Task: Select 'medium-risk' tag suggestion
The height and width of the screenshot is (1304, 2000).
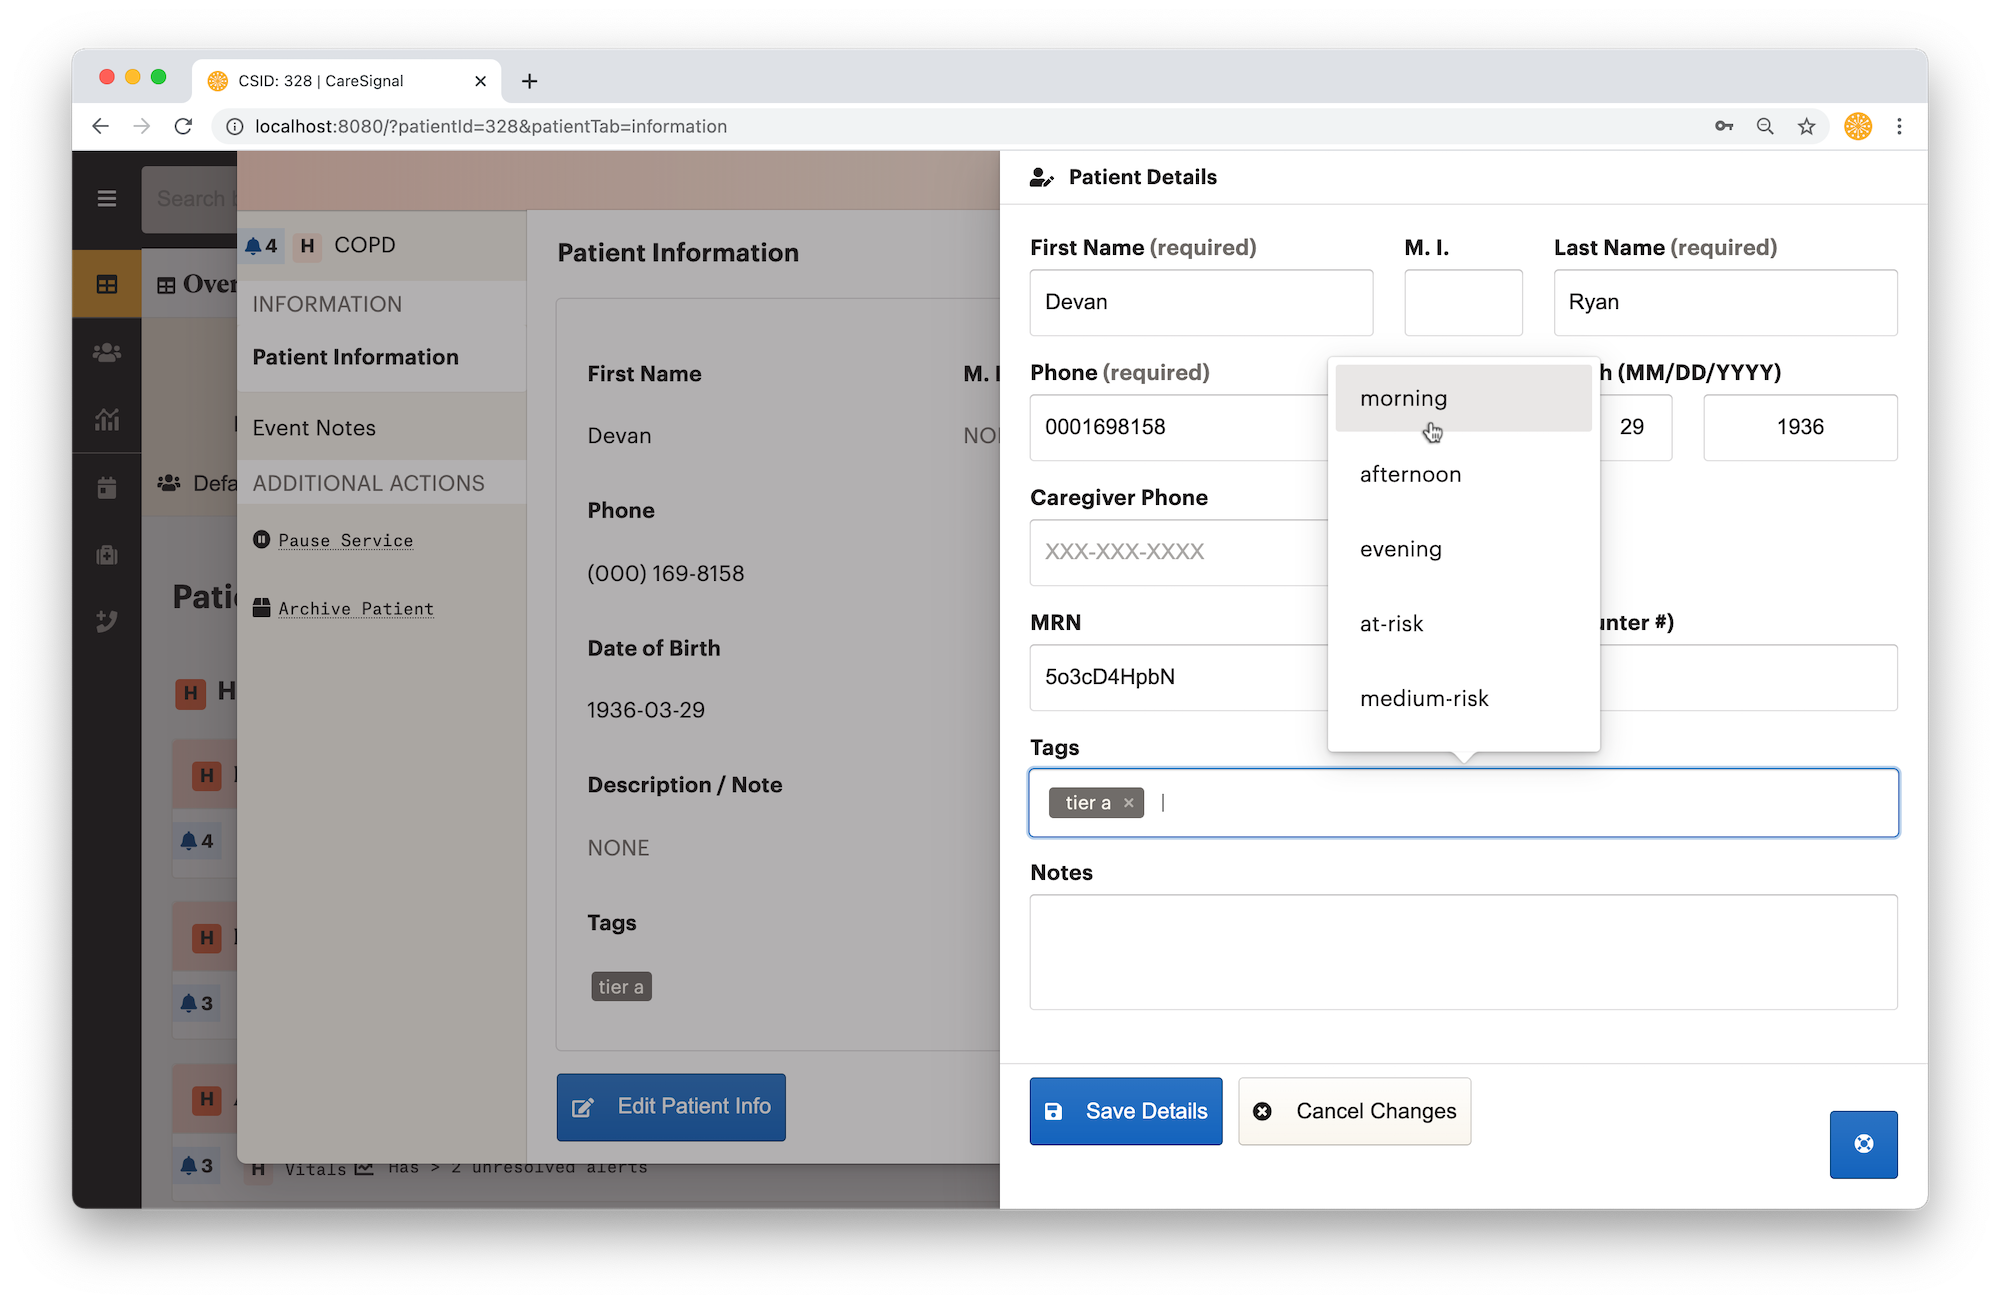Action: 1463,698
